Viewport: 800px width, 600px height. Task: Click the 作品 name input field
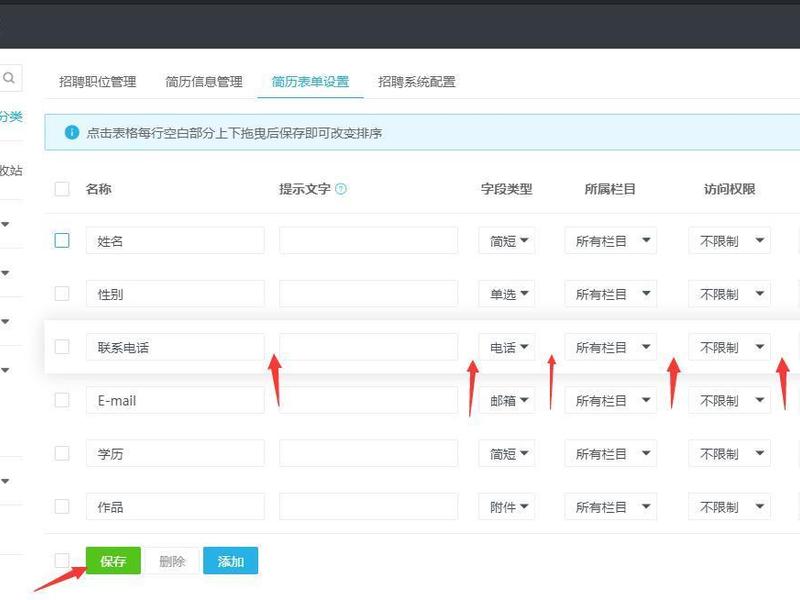pyautogui.click(x=175, y=507)
